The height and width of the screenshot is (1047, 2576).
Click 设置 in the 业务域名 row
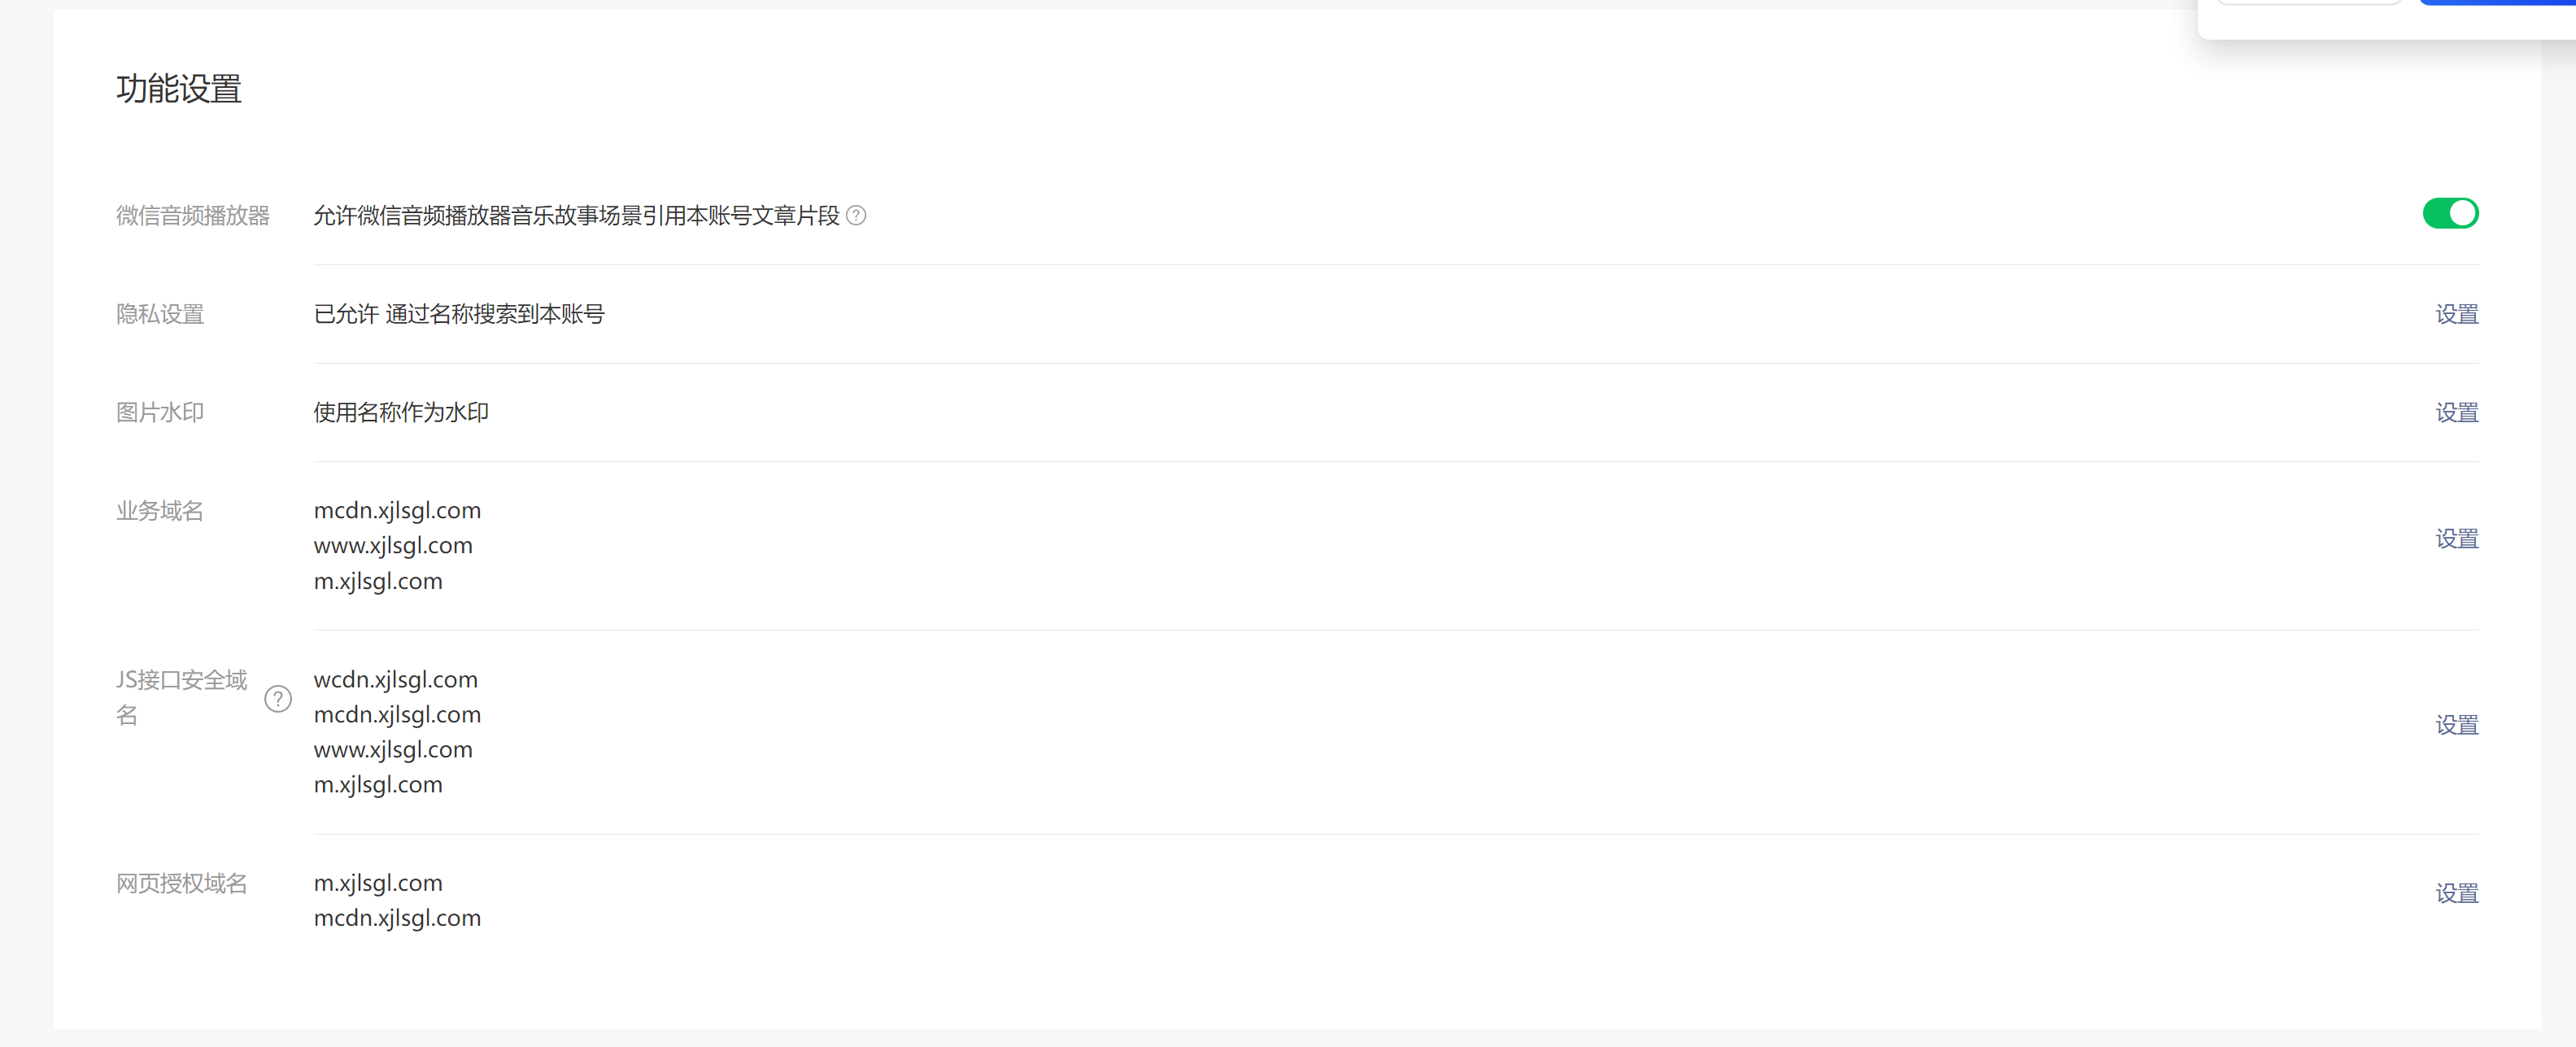[x=2456, y=538]
